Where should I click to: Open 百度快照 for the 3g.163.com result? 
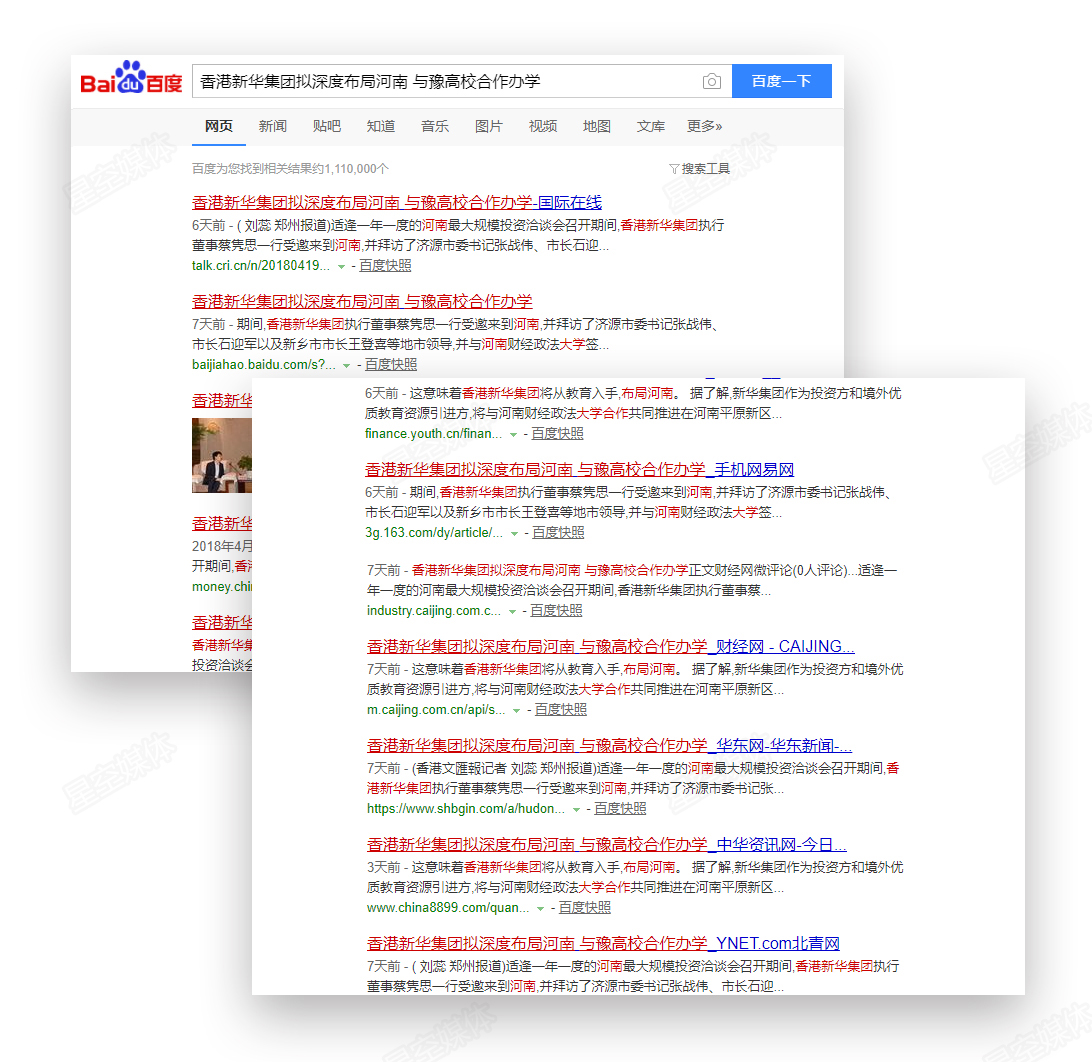559,532
